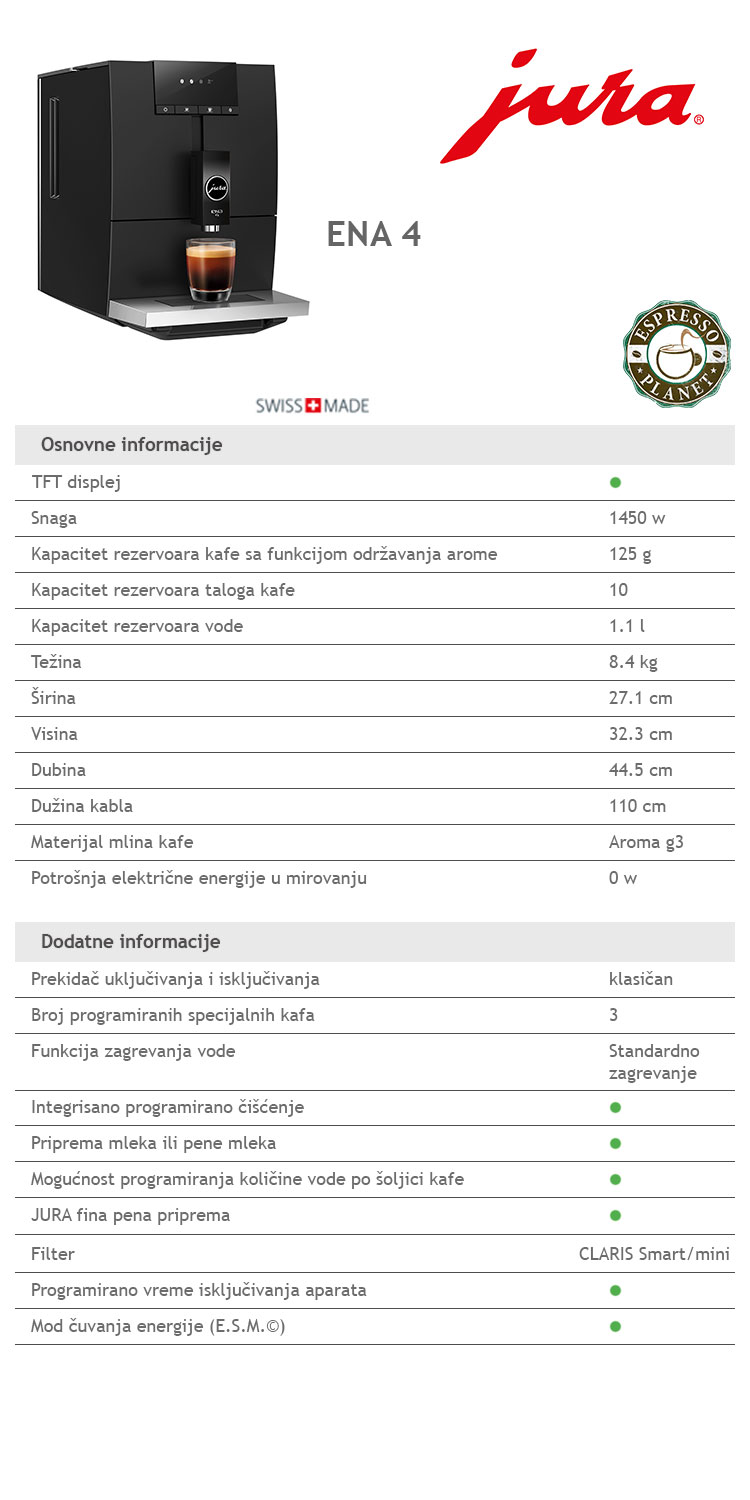
Task: Click the Swiss Made flag emblem
Action: pos(313,406)
